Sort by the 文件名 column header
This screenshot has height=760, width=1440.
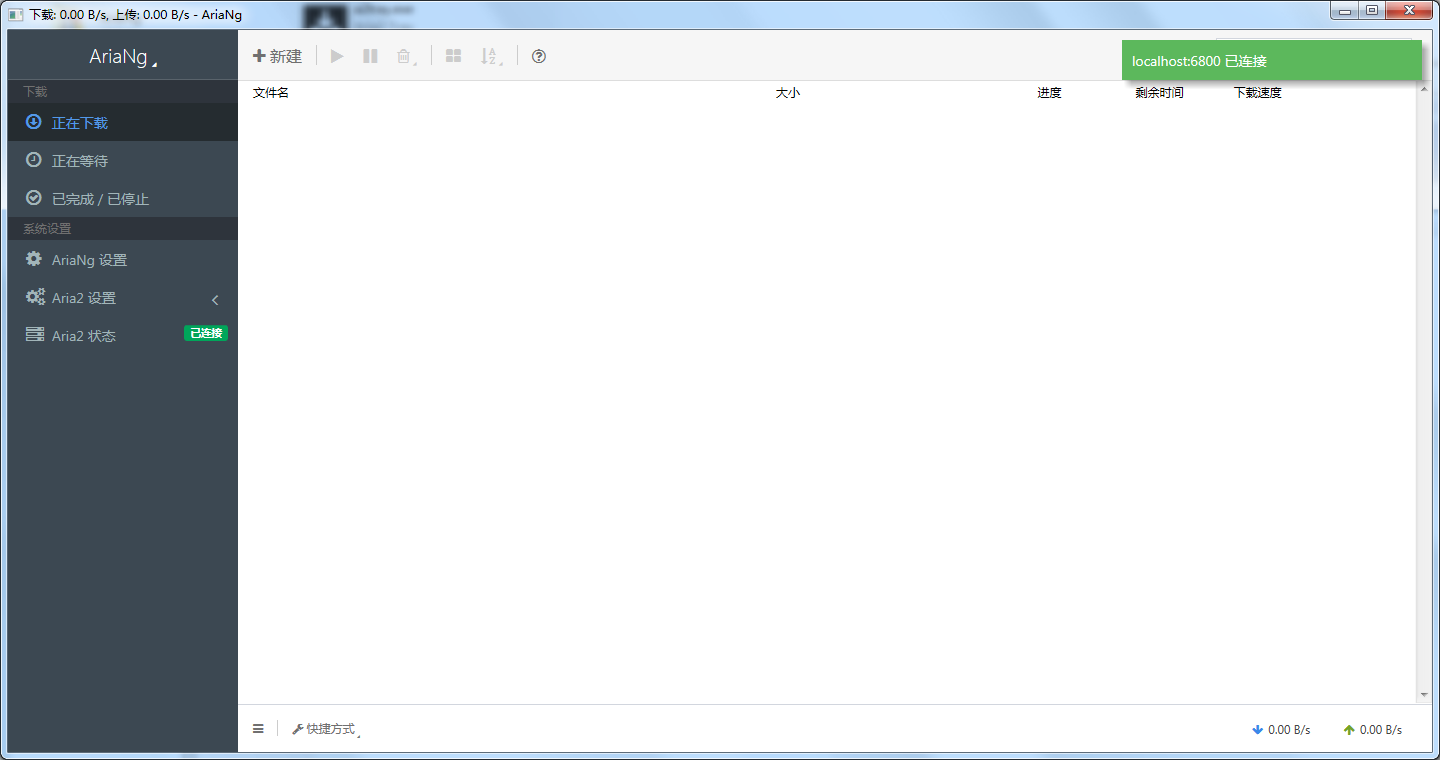271,93
